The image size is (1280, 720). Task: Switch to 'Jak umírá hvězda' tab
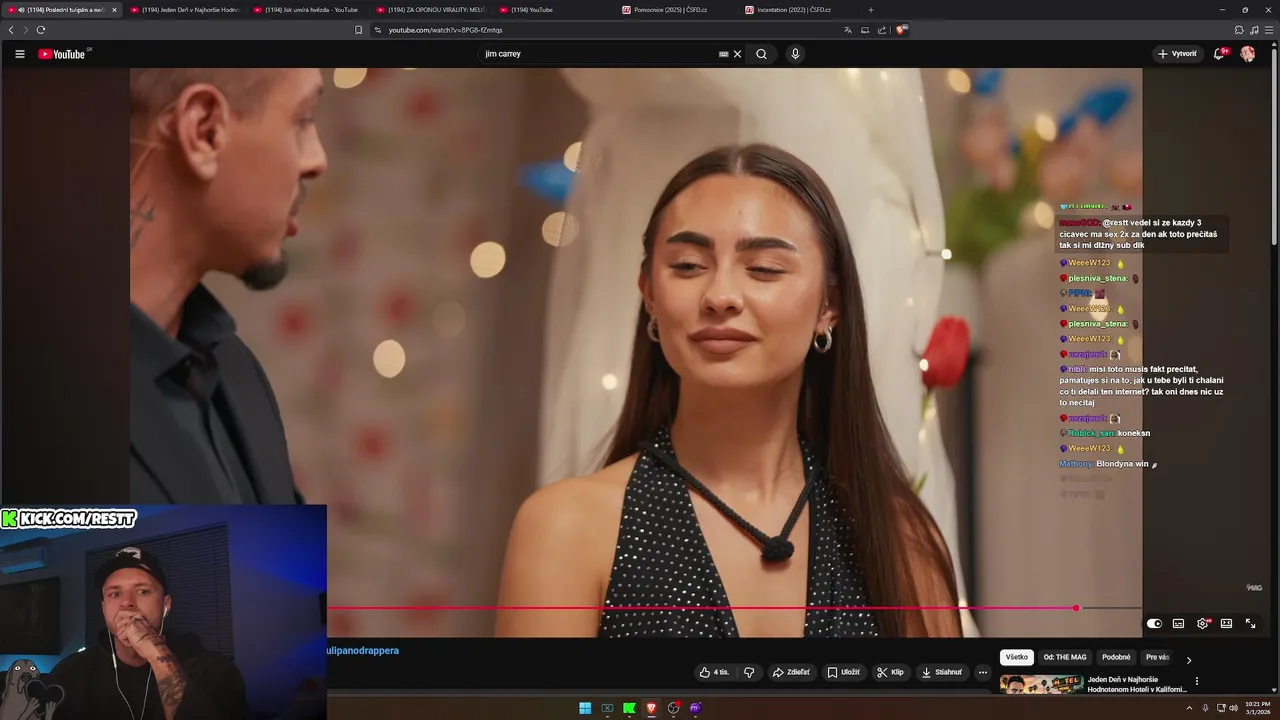308,10
